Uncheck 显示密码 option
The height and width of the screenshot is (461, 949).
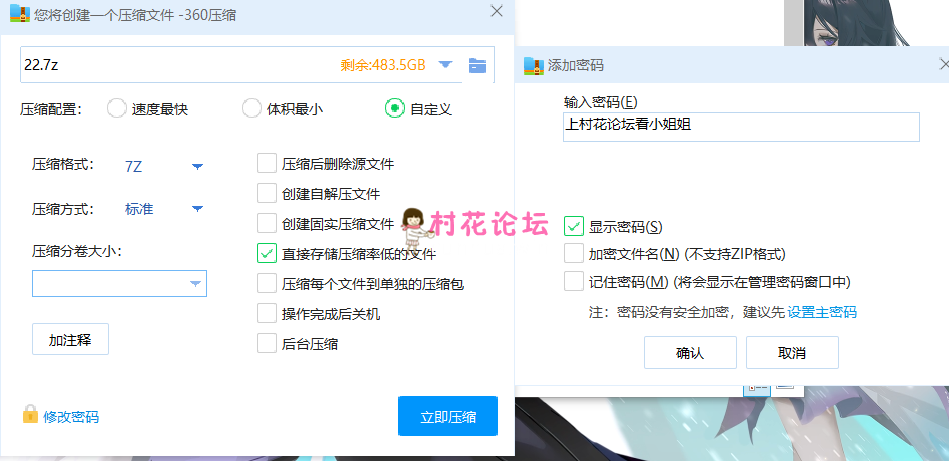point(574,226)
